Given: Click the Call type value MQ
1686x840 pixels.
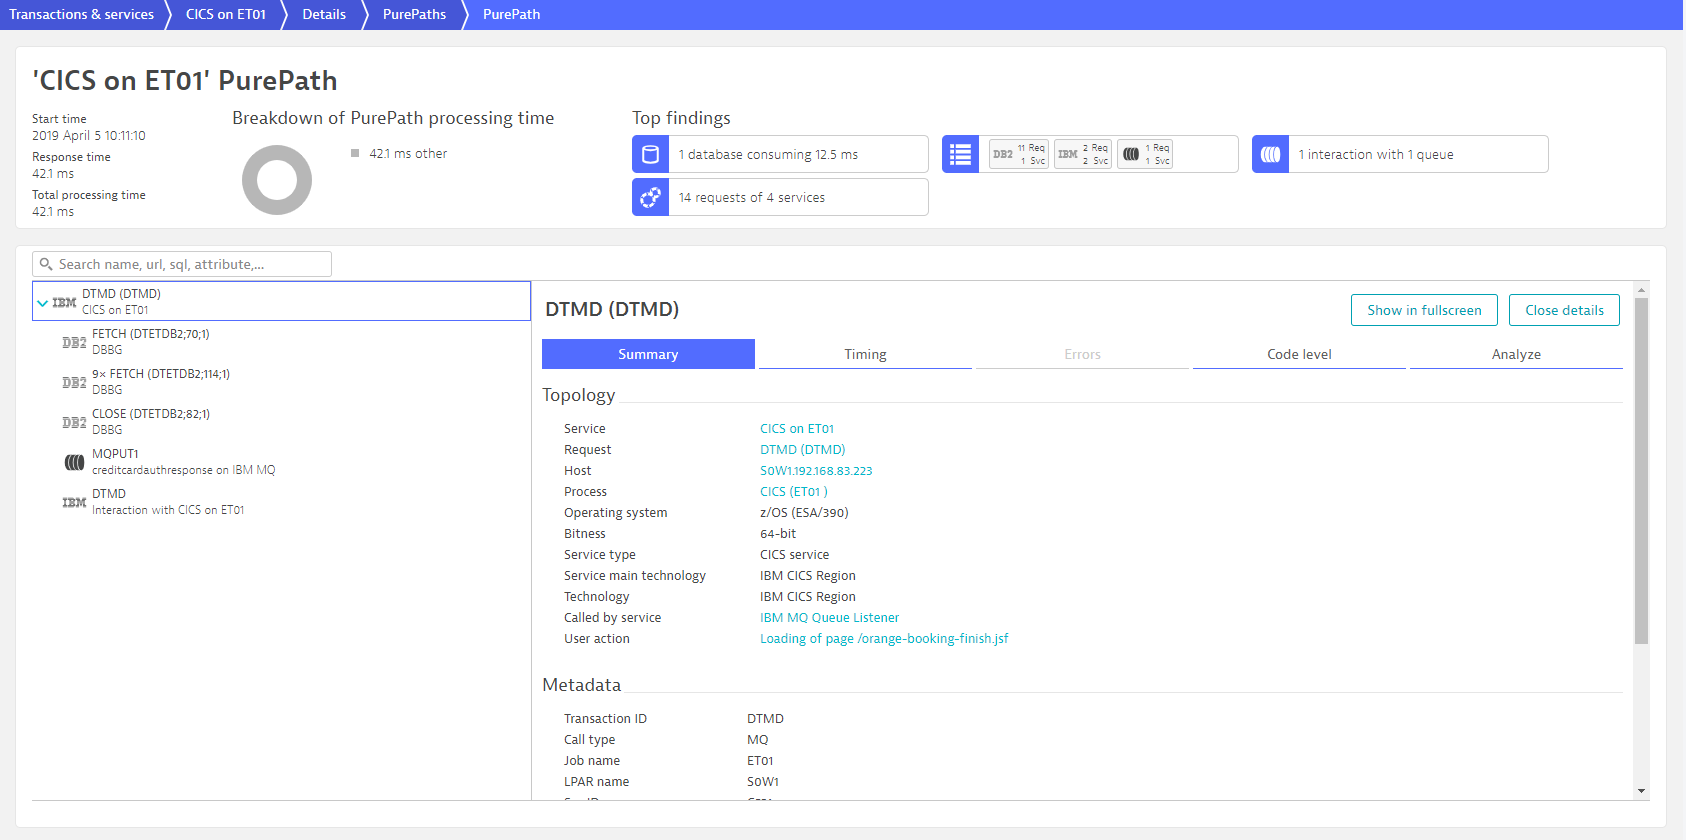Looking at the screenshot, I should tap(758, 739).
